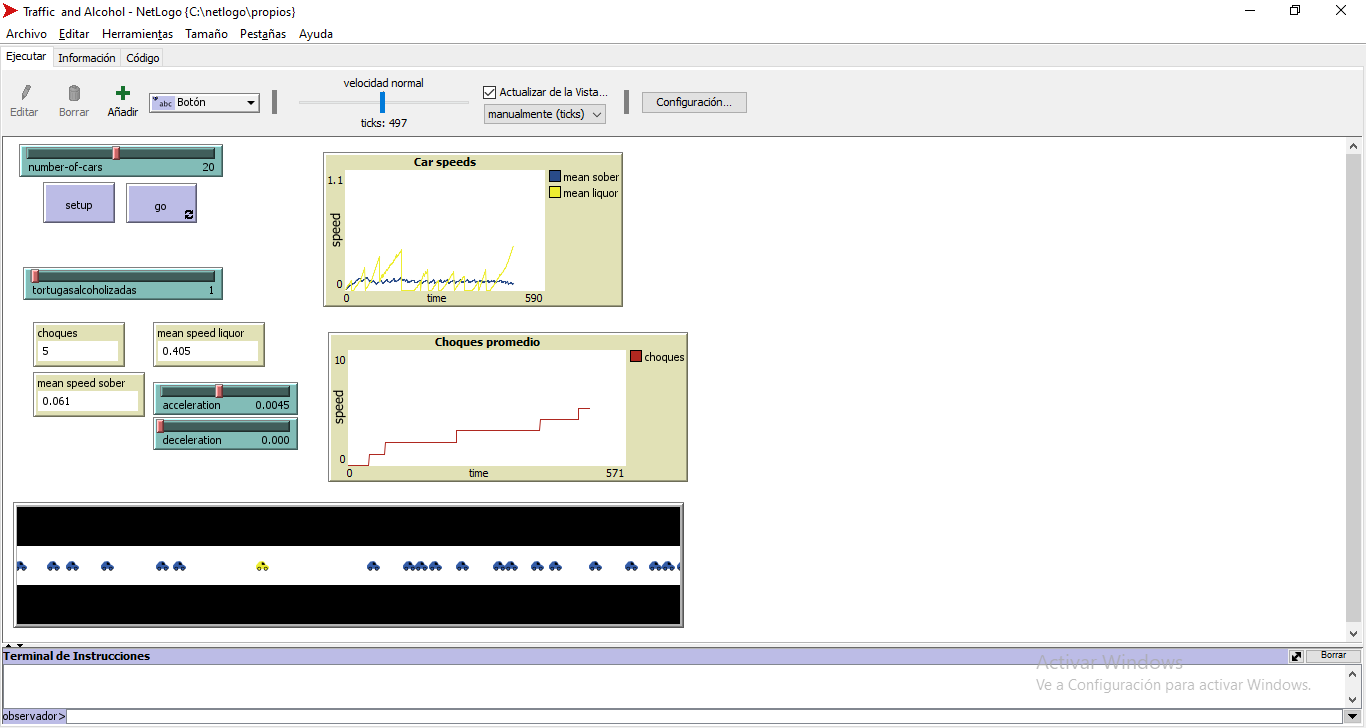The width and height of the screenshot is (1366, 728).
Task: Switch to the Información tab
Action: [x=86, y=58]
